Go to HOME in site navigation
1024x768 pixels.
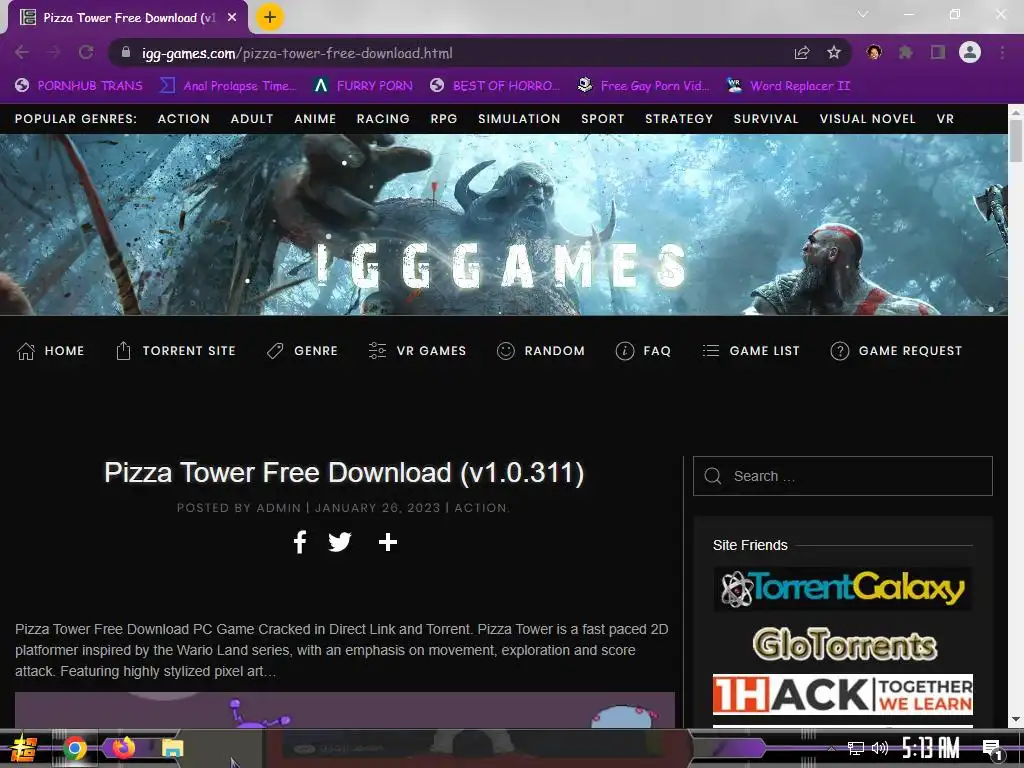(50, 351)
